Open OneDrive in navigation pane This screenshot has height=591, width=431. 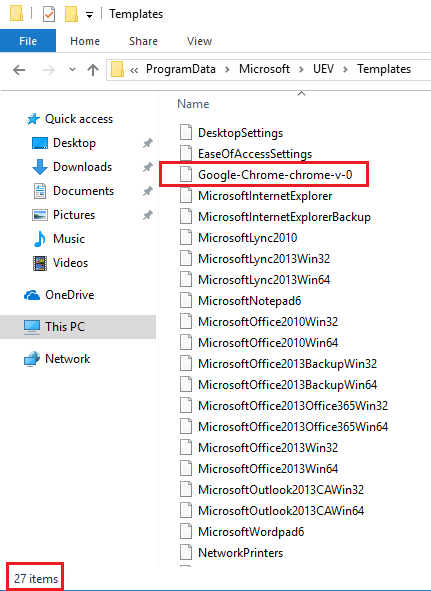[x=69, y=295]
